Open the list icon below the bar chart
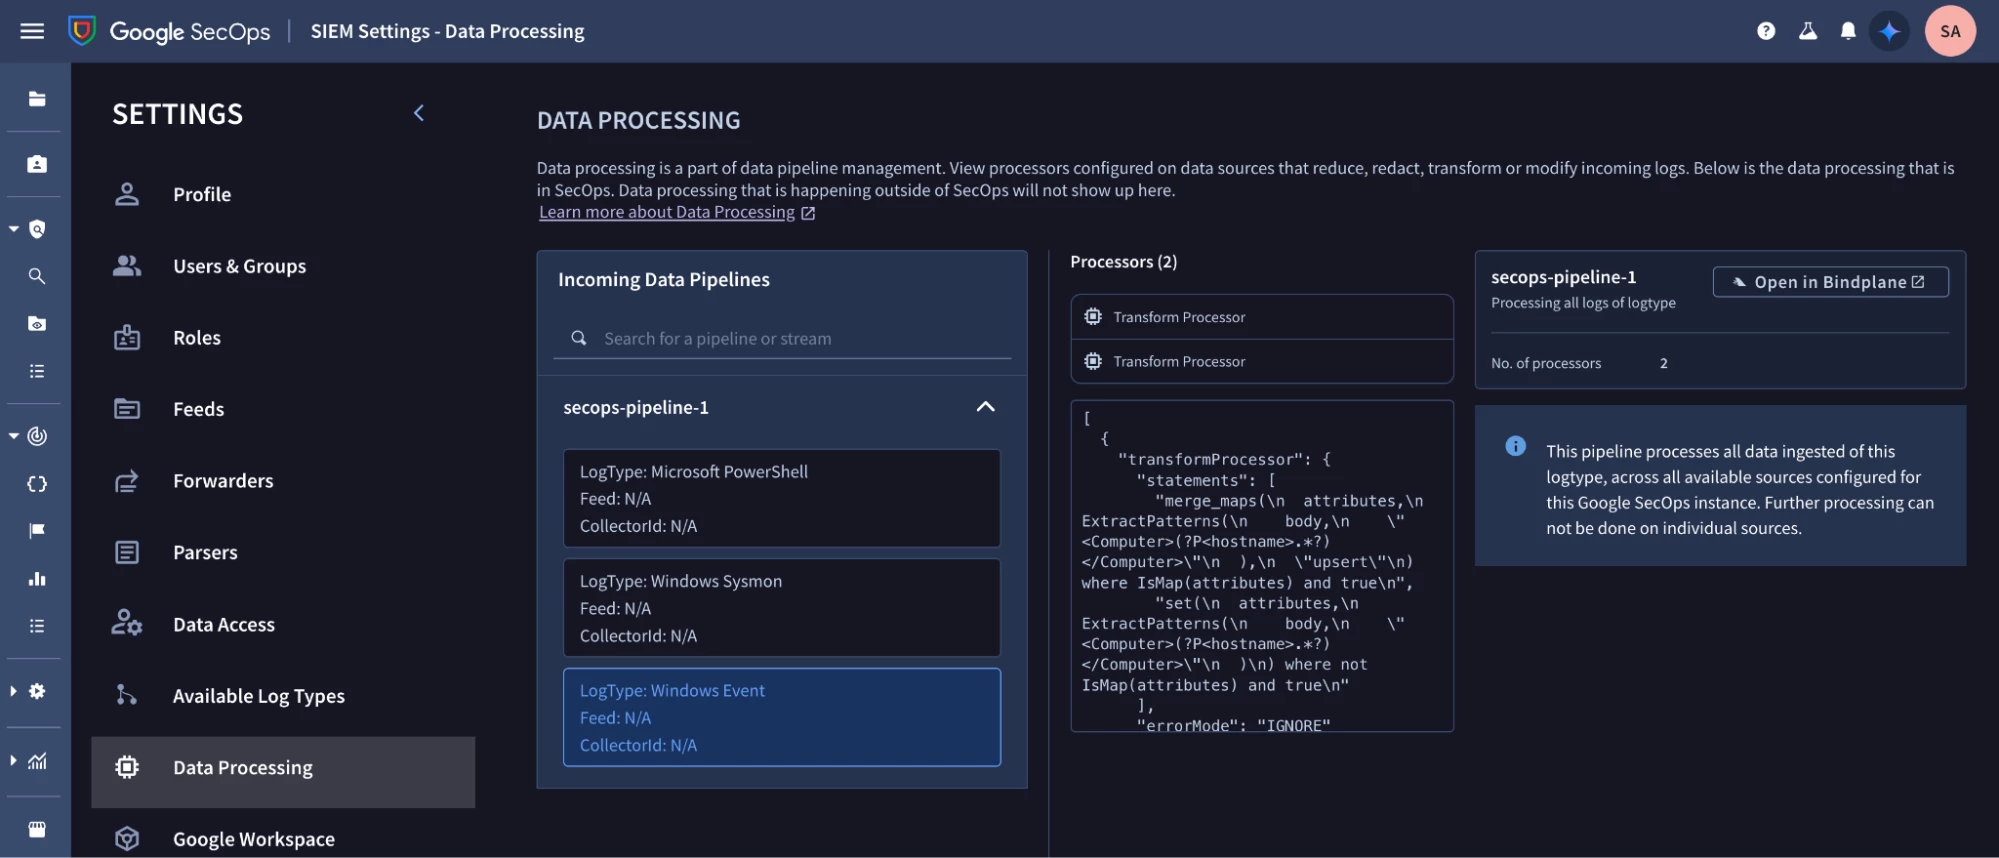The width and height of the screenshot is (1999, 858). point(37,626)
